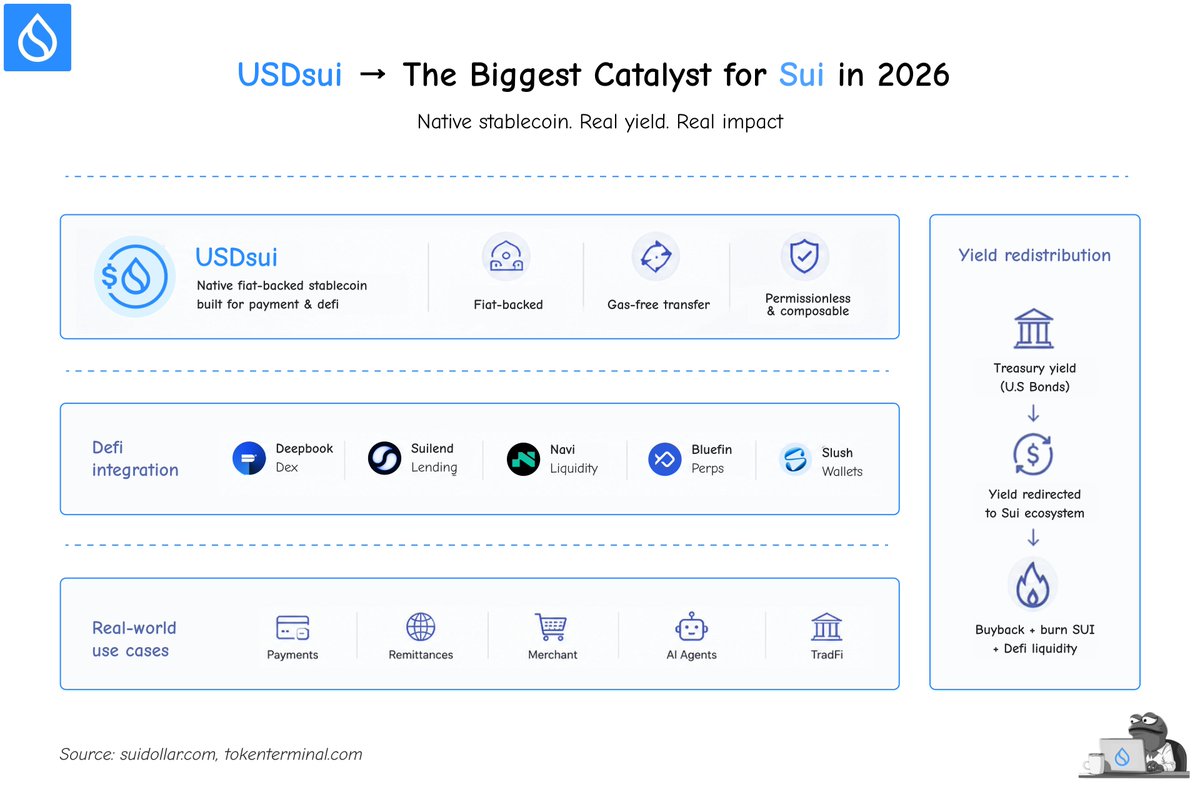1200x789 pixels.
Task: Click the Payments card icon
Action: tap(293, 628)
